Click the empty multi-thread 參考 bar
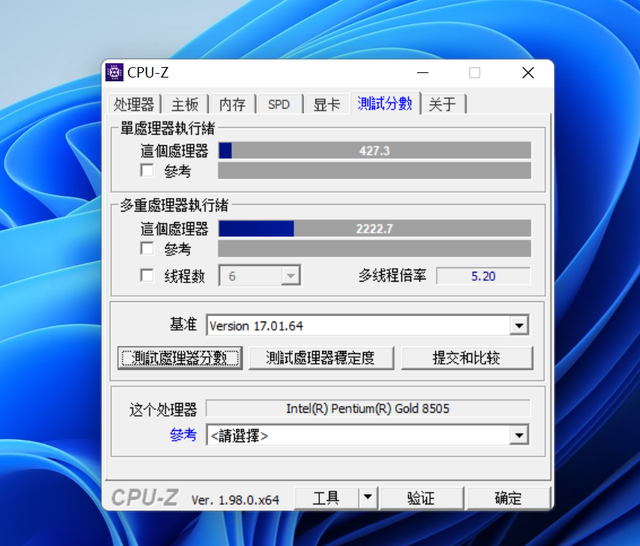Screen dimensions: 640x546 (375, 249)
